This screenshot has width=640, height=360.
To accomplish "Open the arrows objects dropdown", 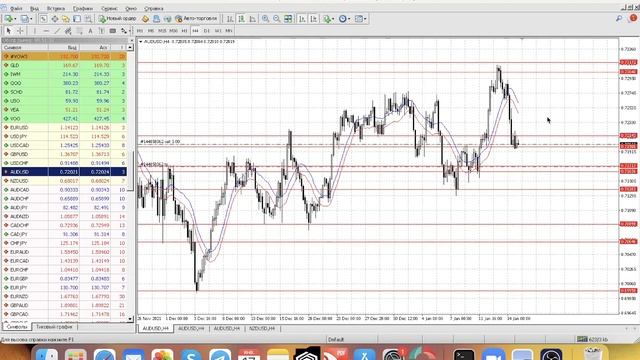I will click(x=130, y=31).
